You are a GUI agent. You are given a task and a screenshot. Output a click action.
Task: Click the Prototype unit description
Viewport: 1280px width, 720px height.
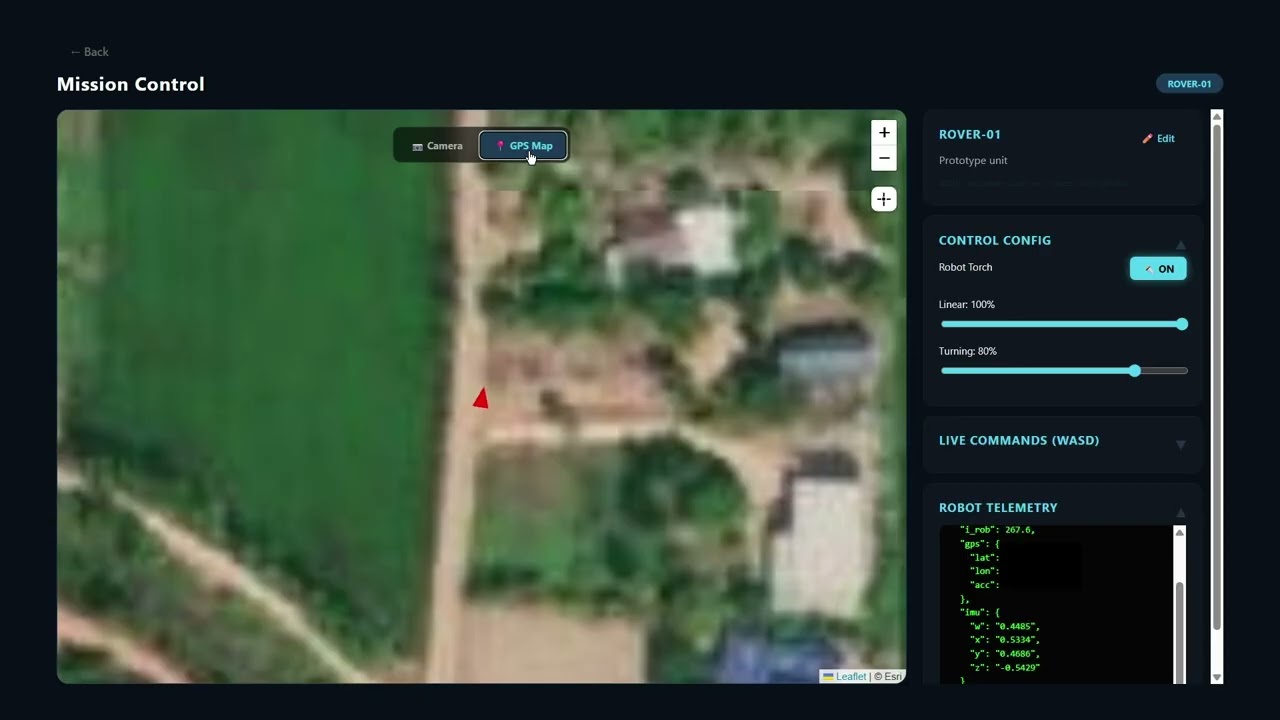[x=973, y=161]
